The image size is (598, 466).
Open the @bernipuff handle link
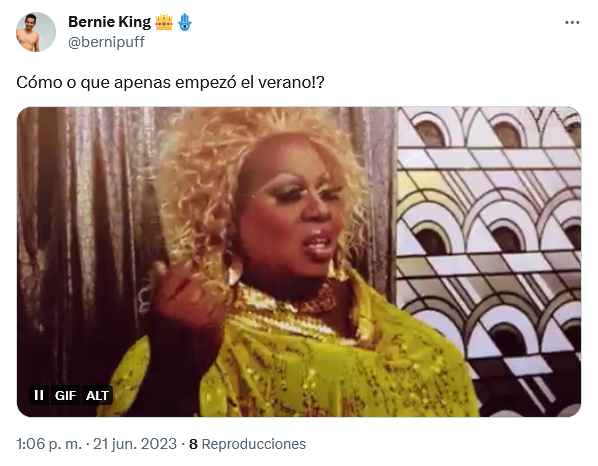tap(106, 42)
